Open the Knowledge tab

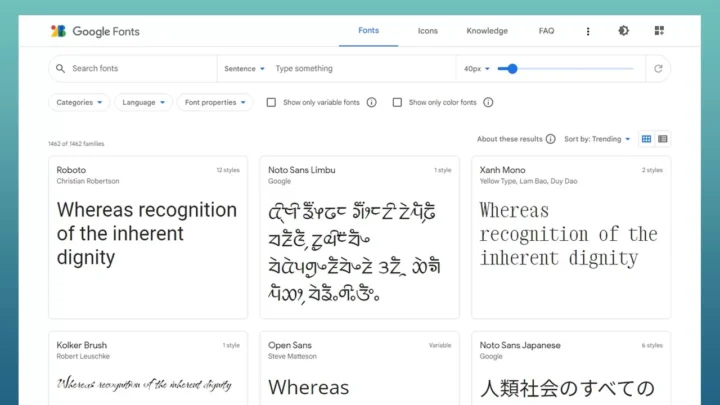[x=487, y=31]
